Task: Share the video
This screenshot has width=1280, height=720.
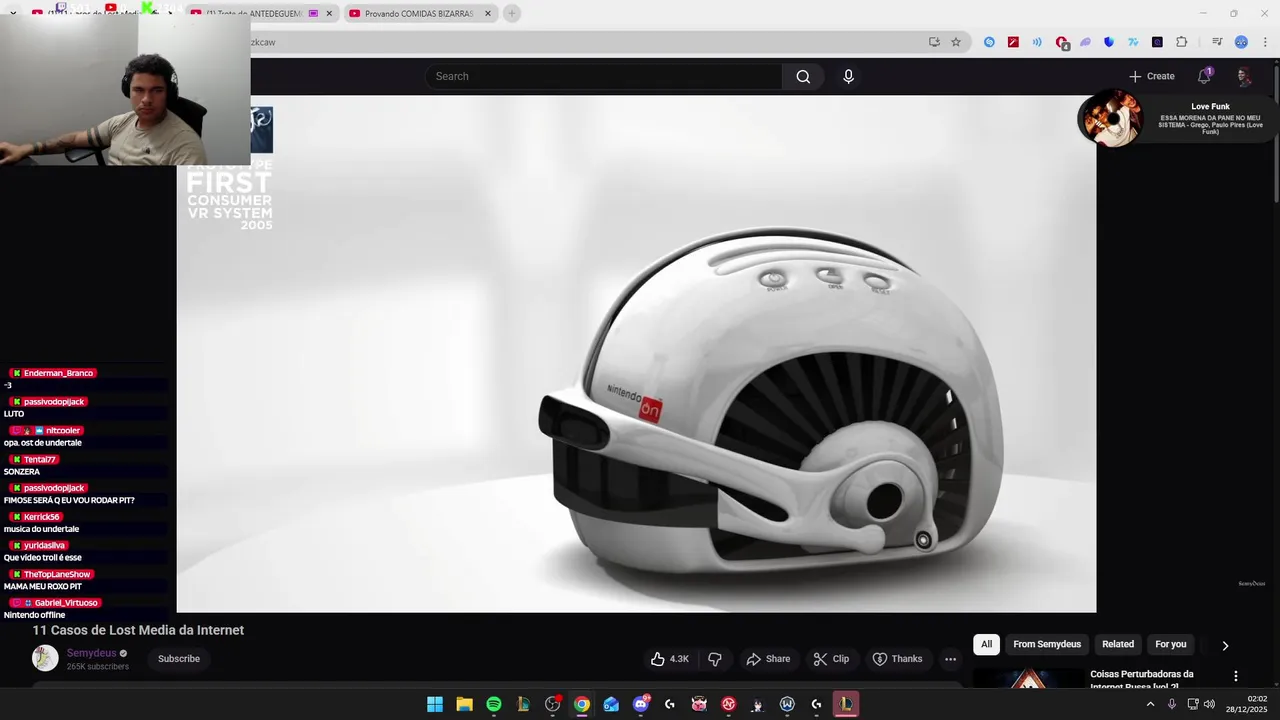Action: coord(768,659)
